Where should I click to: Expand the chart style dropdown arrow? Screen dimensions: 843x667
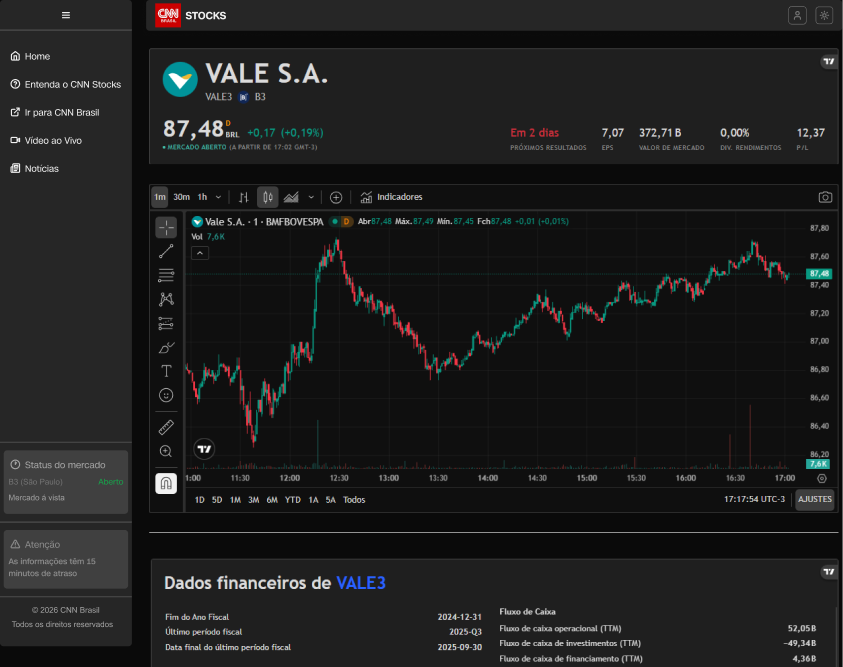pos(311,197)
